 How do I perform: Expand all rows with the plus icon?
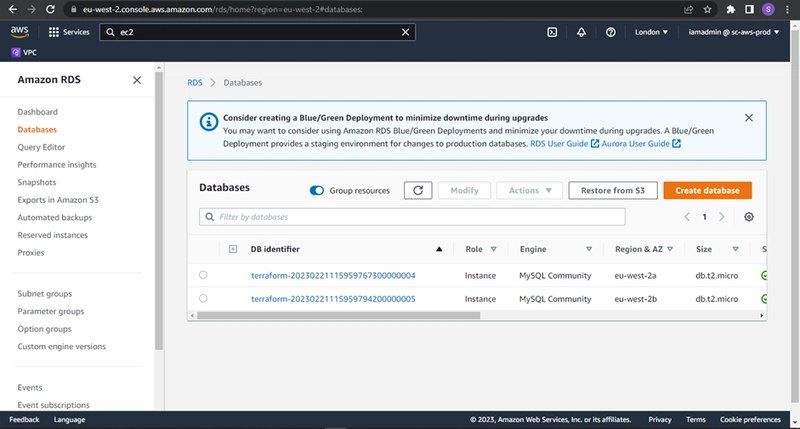(x=233, y=249)
